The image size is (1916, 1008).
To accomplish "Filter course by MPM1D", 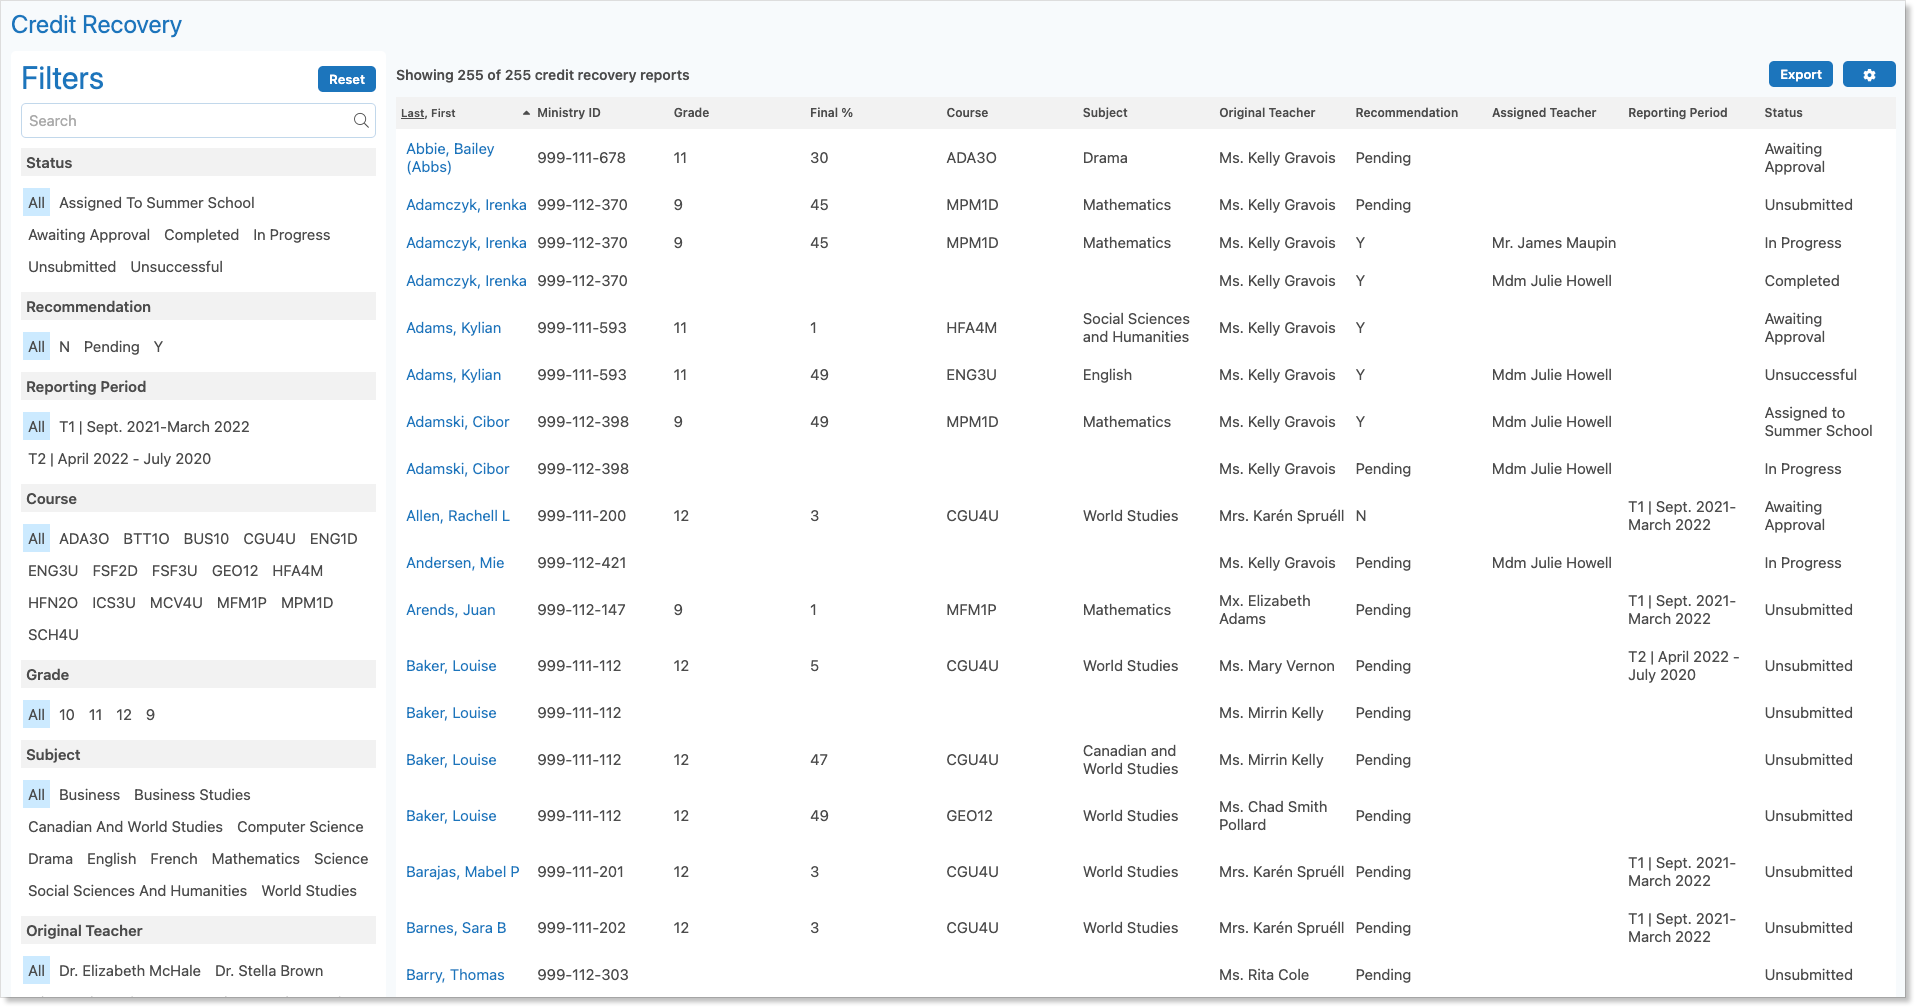I will click(307, 603).
